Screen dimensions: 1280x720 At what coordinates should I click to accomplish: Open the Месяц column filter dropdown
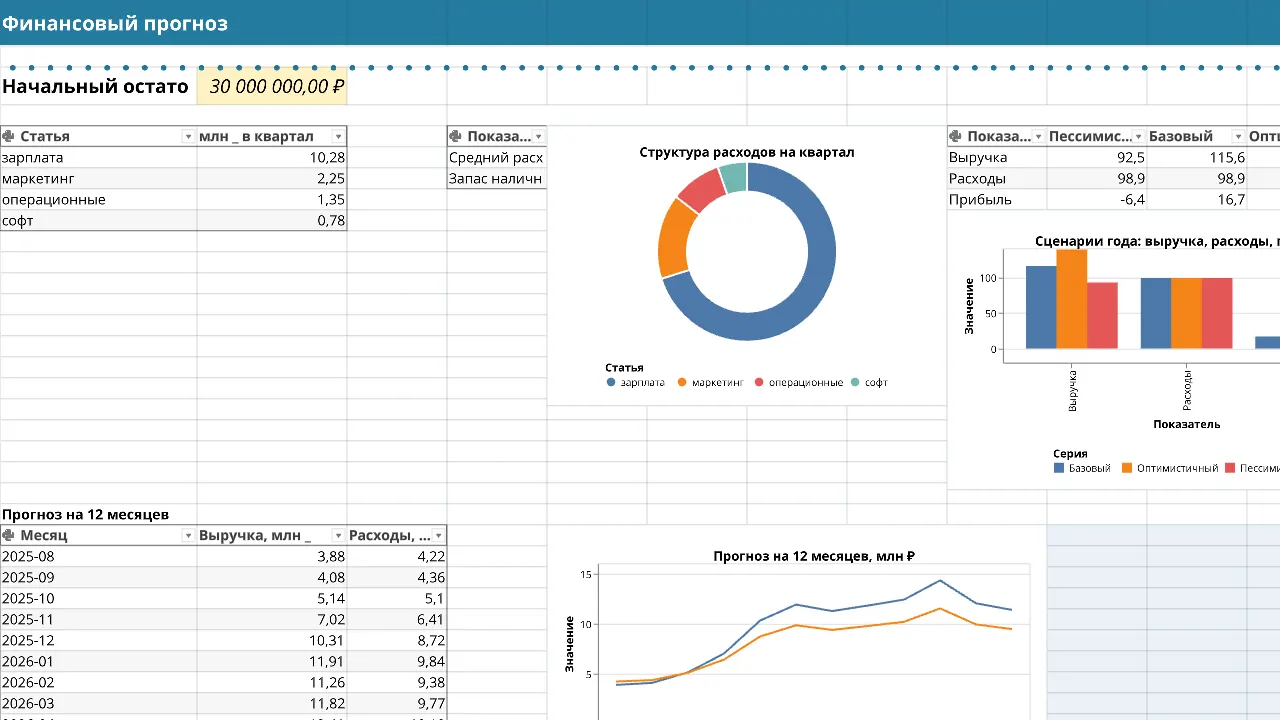187,535
